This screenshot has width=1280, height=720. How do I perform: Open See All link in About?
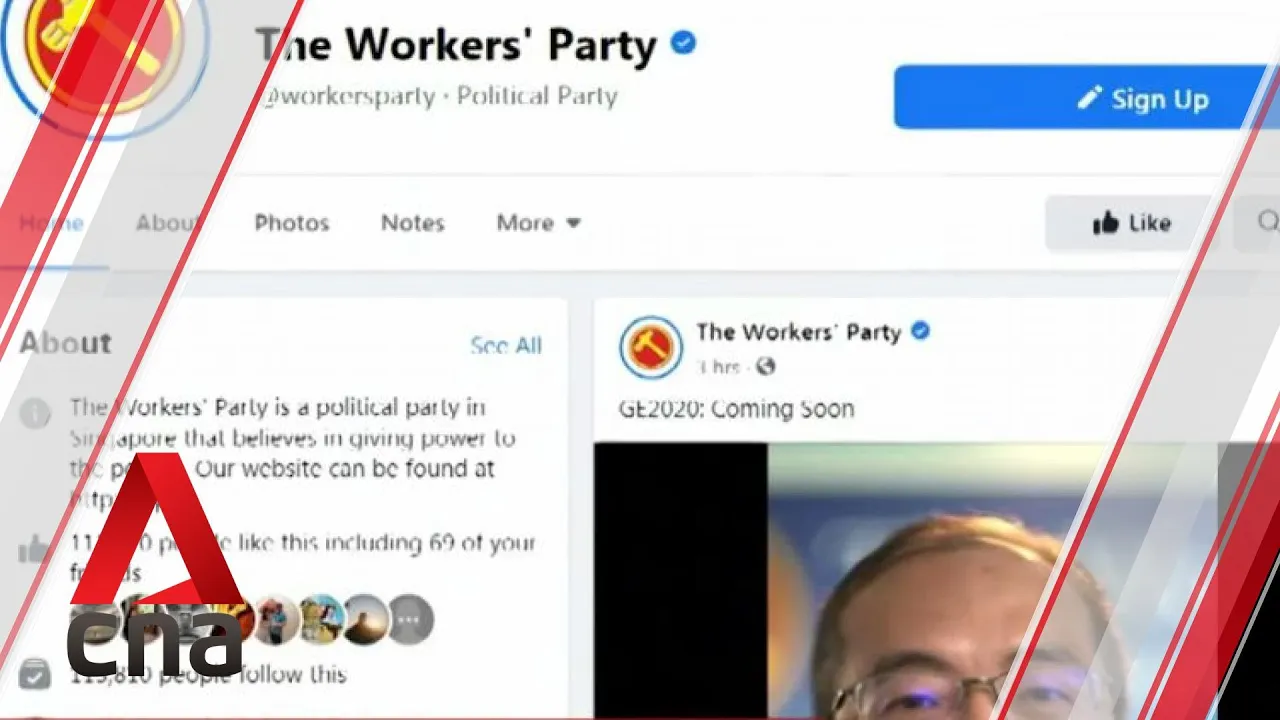[506, 346]
